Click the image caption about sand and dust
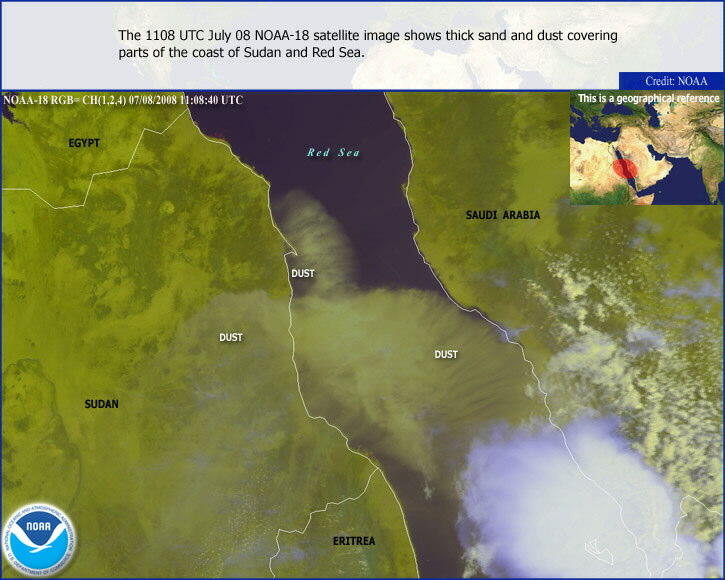 pyautogui.click(x=367, y=44)
